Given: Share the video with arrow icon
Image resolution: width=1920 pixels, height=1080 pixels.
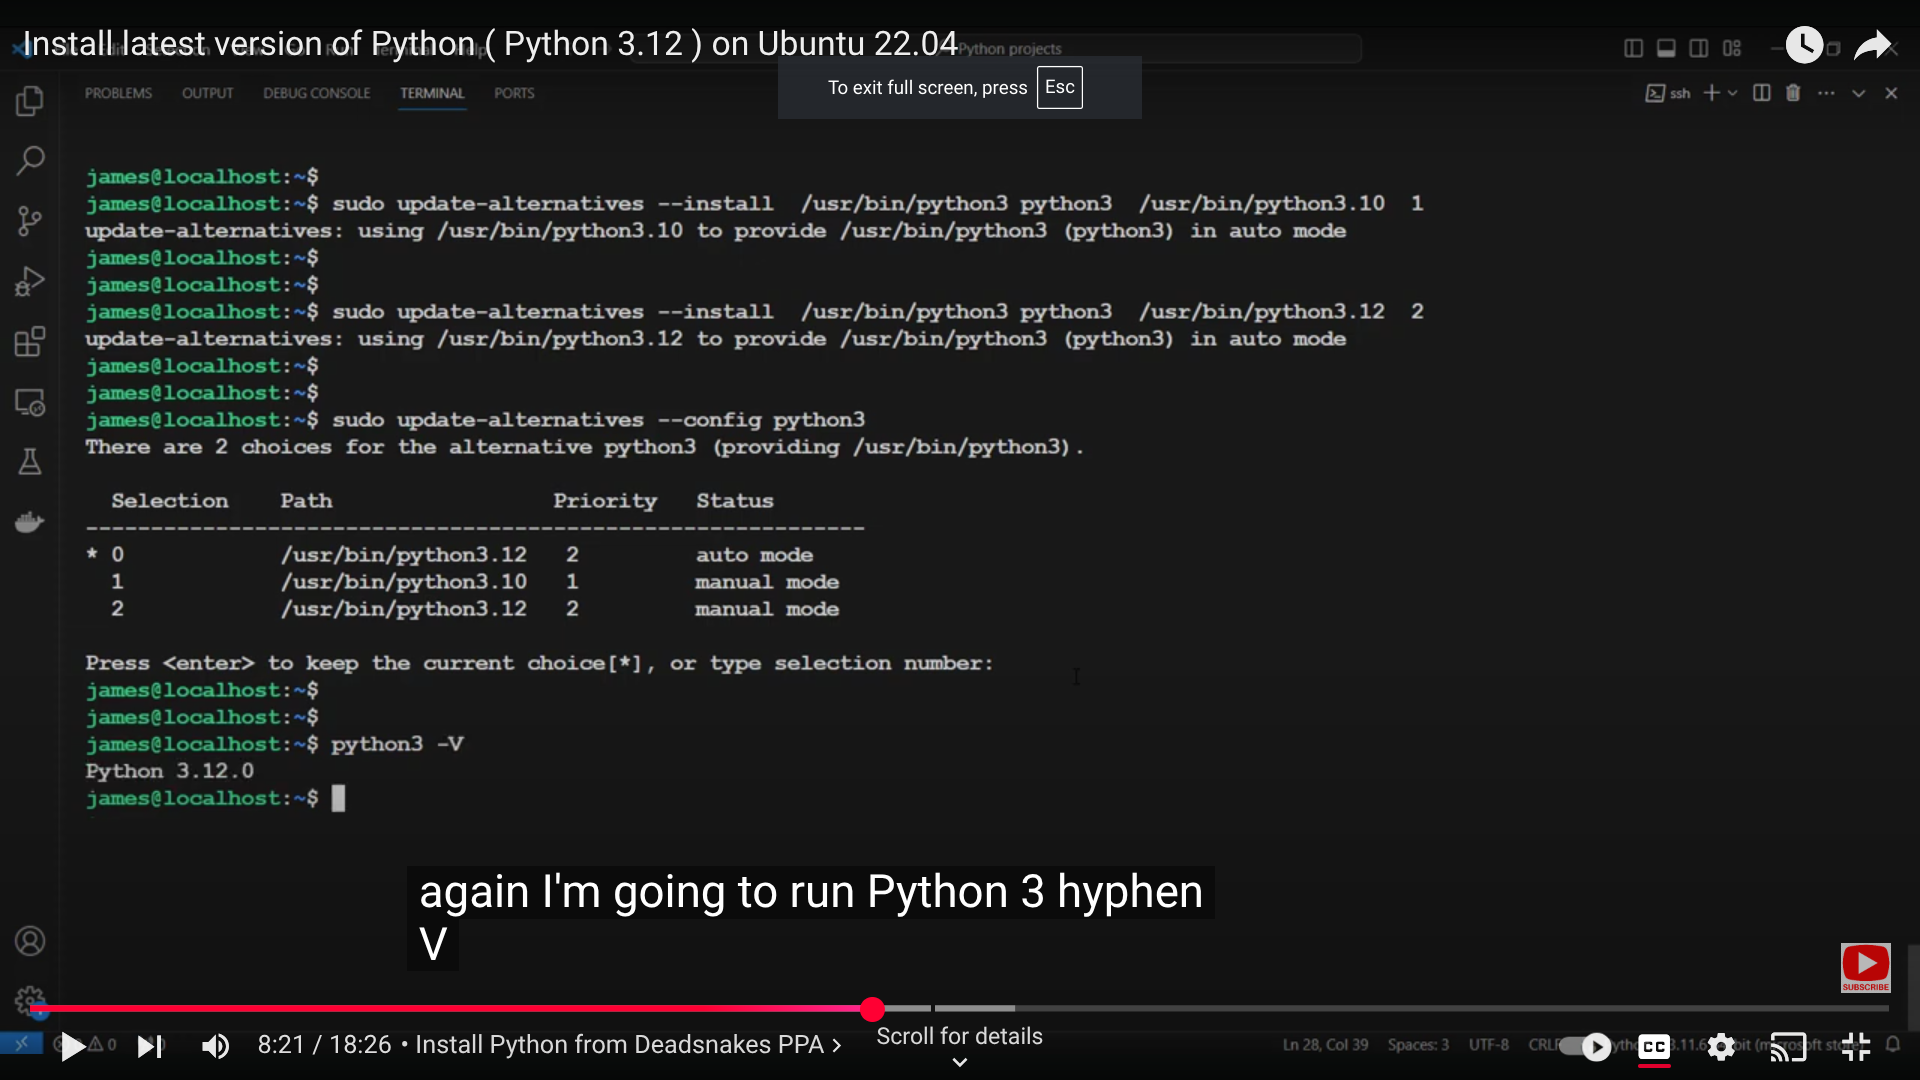Looking at the screenshot, I should (1872, 45).
